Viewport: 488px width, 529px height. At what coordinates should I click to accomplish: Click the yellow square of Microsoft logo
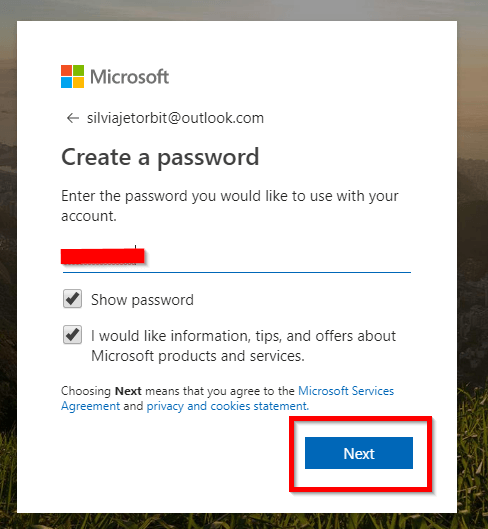pyautogui.click(x=79, y=83)
